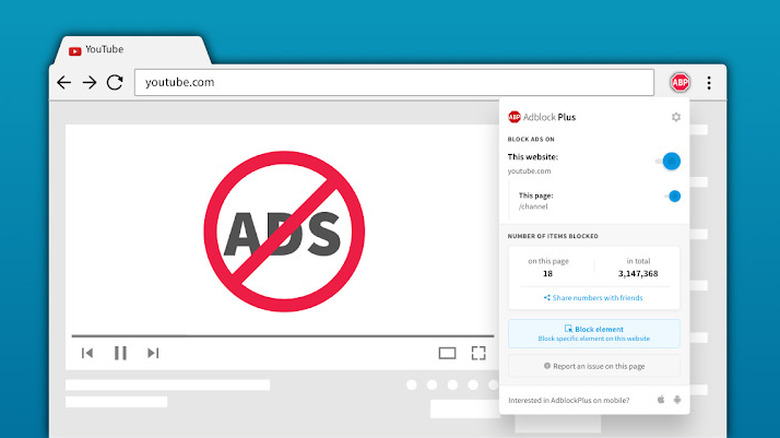Click the crossed-out ADS video area

point(284,231)
